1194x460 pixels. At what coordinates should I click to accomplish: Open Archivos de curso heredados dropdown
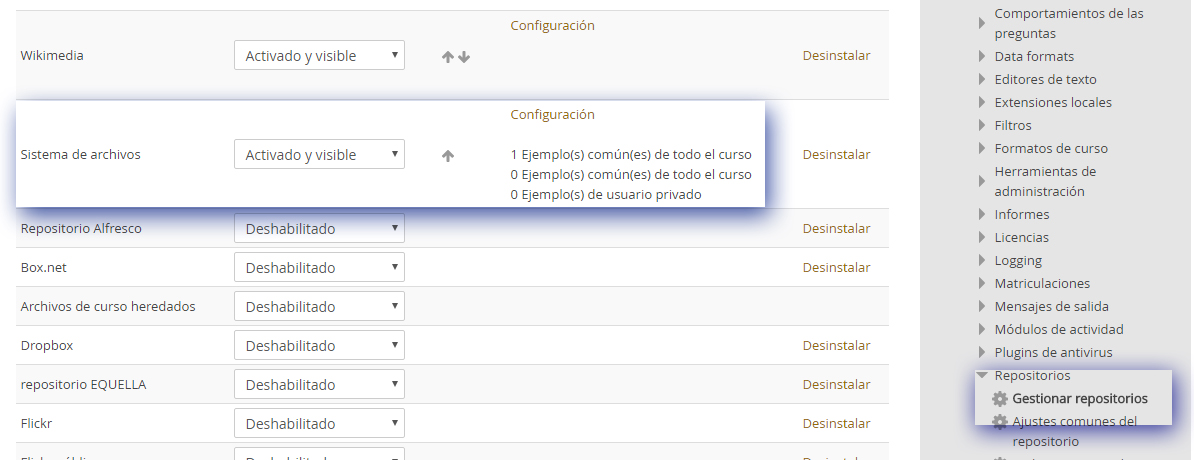coord(319,307)
